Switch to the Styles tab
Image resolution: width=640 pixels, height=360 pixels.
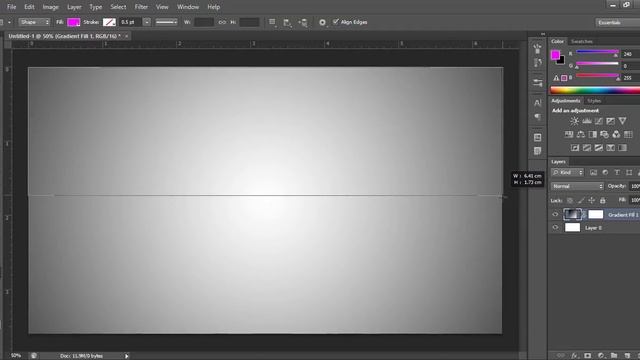pos(594,101)
